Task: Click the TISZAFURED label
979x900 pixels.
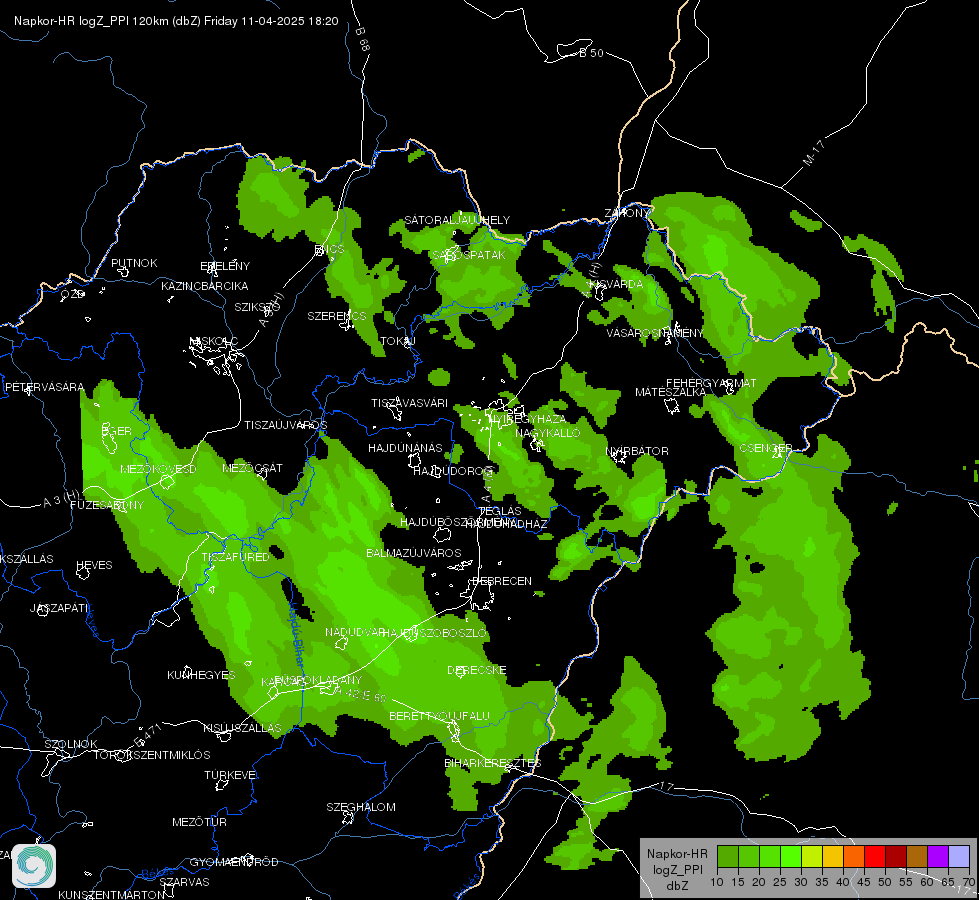Action: click(x=235, y=556)
